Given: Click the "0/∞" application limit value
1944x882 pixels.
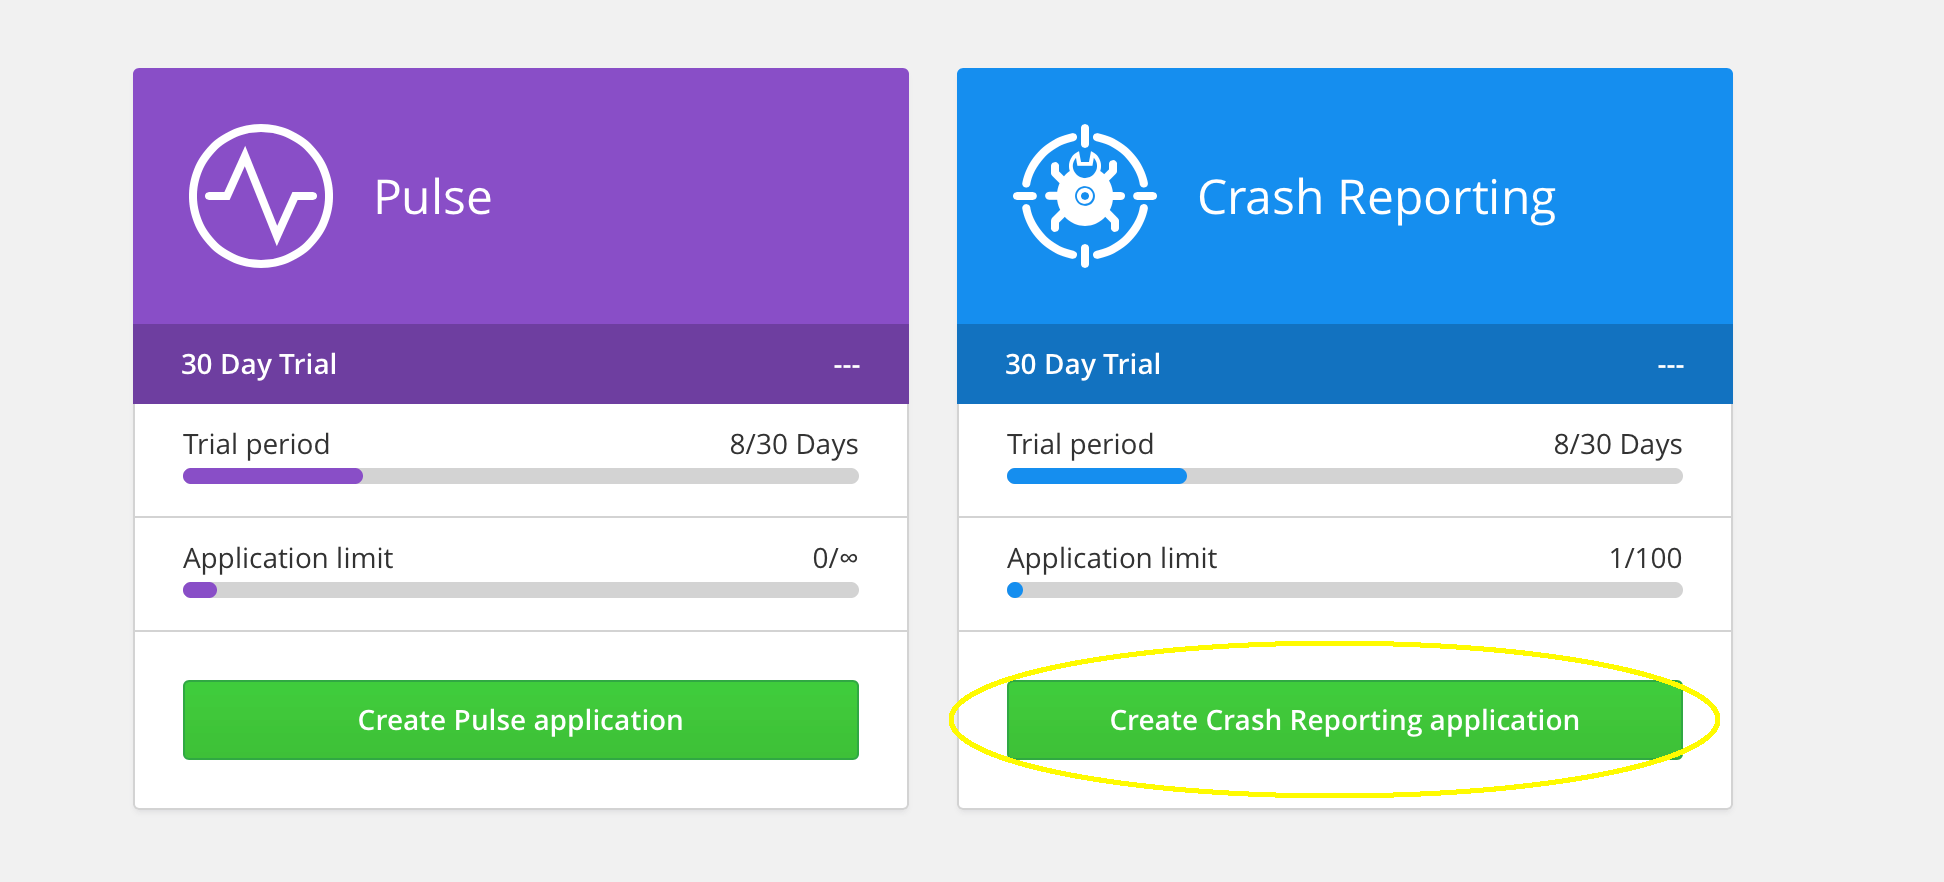Looking at the screenshot, I should 835,558.
